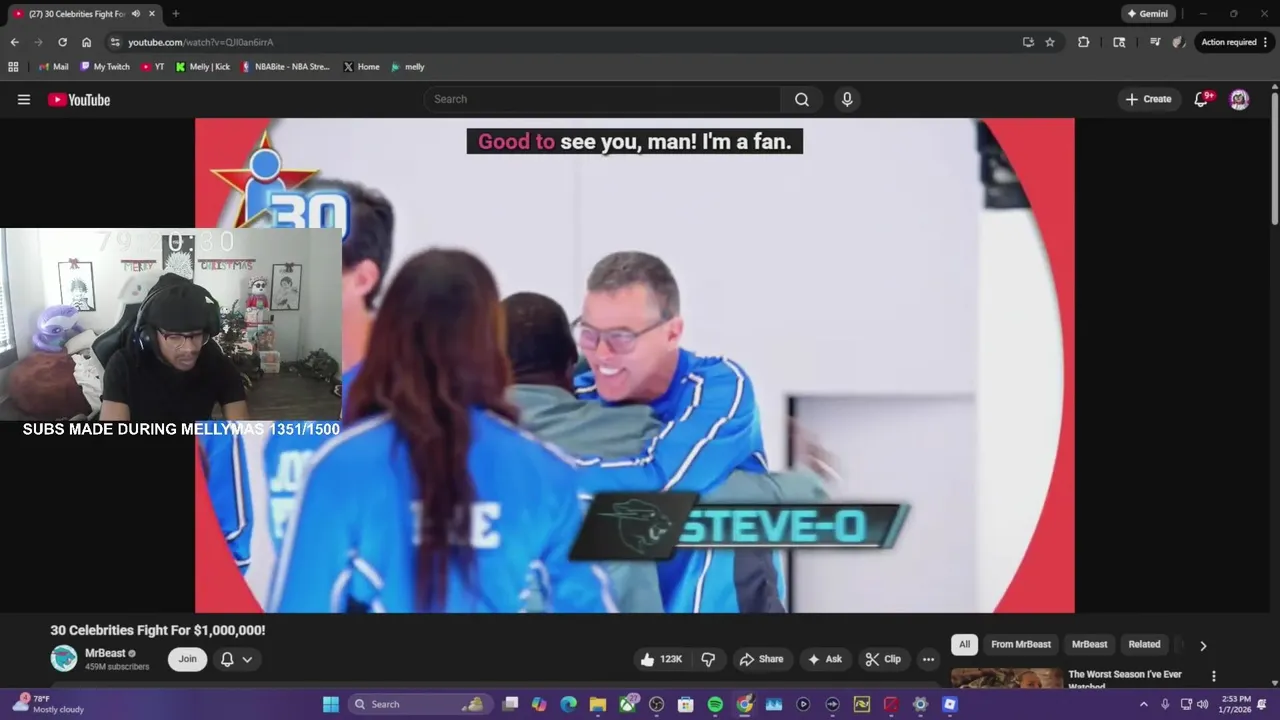Open more actions three-dot menu under video
This screenshot has width=1280, height=720.
[x=929, y=659]
